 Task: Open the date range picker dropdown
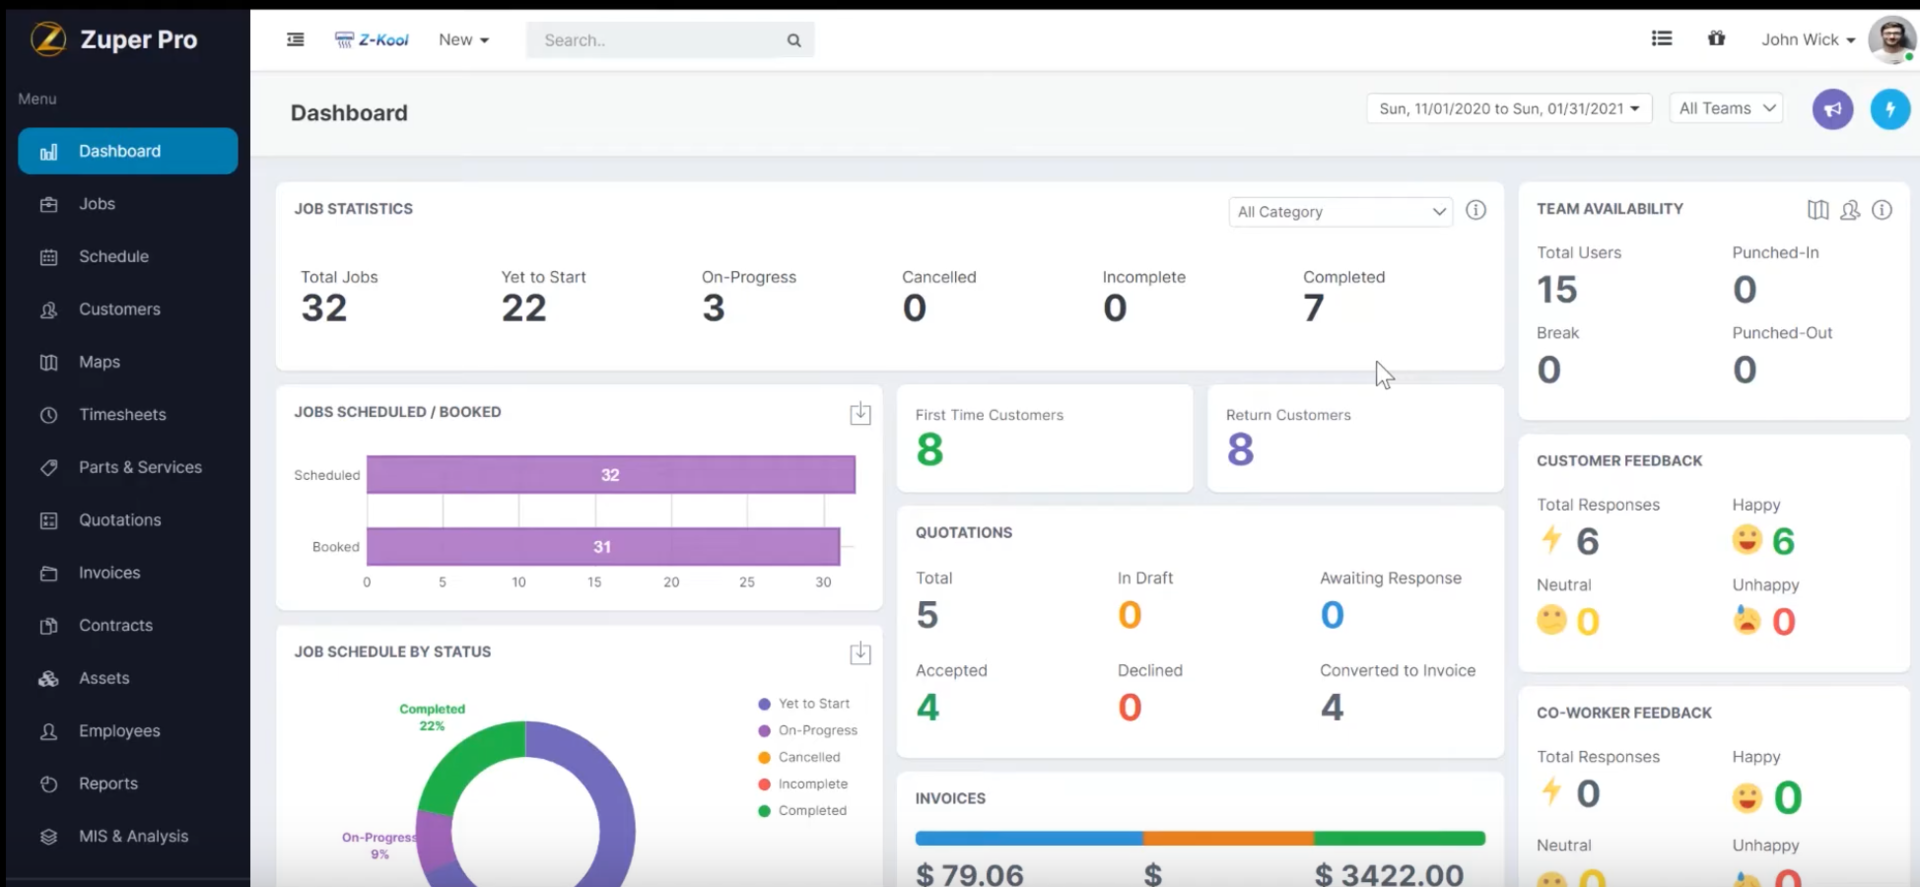click(x=1508, y=109)
